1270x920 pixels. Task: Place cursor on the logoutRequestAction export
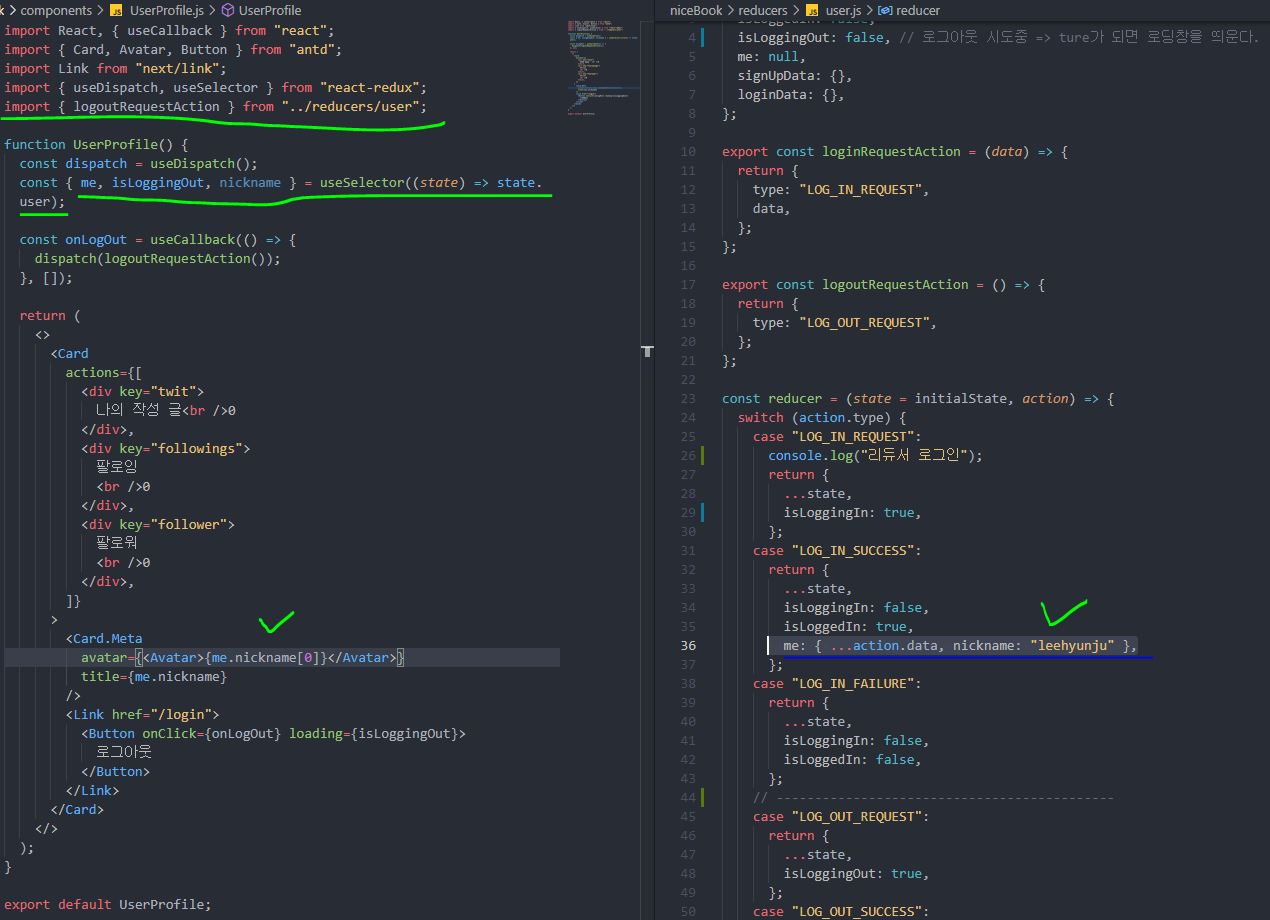(899, 285)
